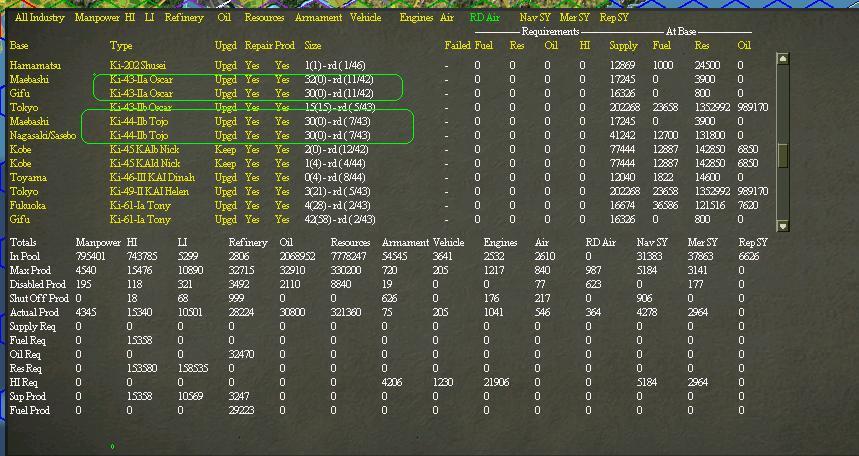Click size value 1(1) - rd (1/46)
The height and width of the screenshot is (456, 859).
pyautogui.click(x=334, y=65)
